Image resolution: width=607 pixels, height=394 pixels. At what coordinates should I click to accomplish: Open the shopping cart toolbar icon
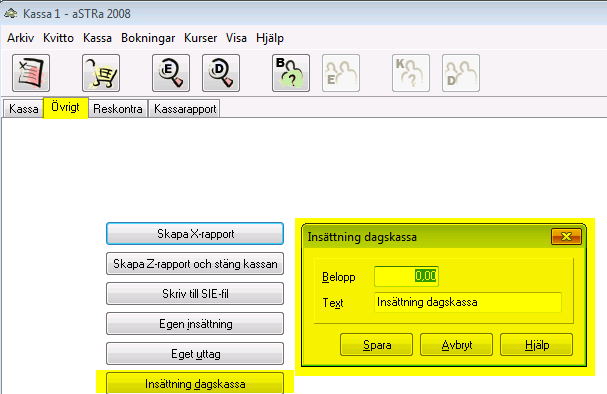(101, 73)
